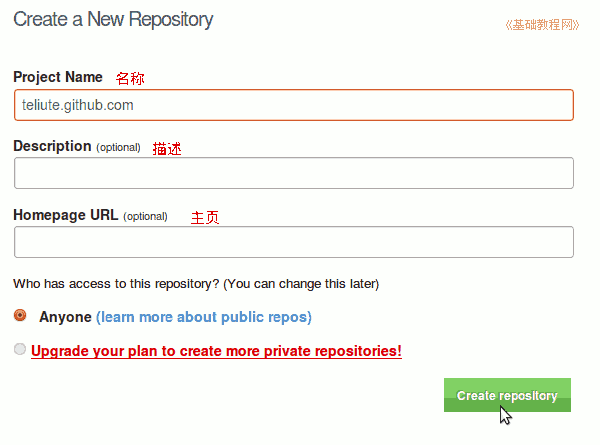The height and width of the screenshot is (445, 600).
Task: Focus the empty Homepage URL text field
Action: 293,242
